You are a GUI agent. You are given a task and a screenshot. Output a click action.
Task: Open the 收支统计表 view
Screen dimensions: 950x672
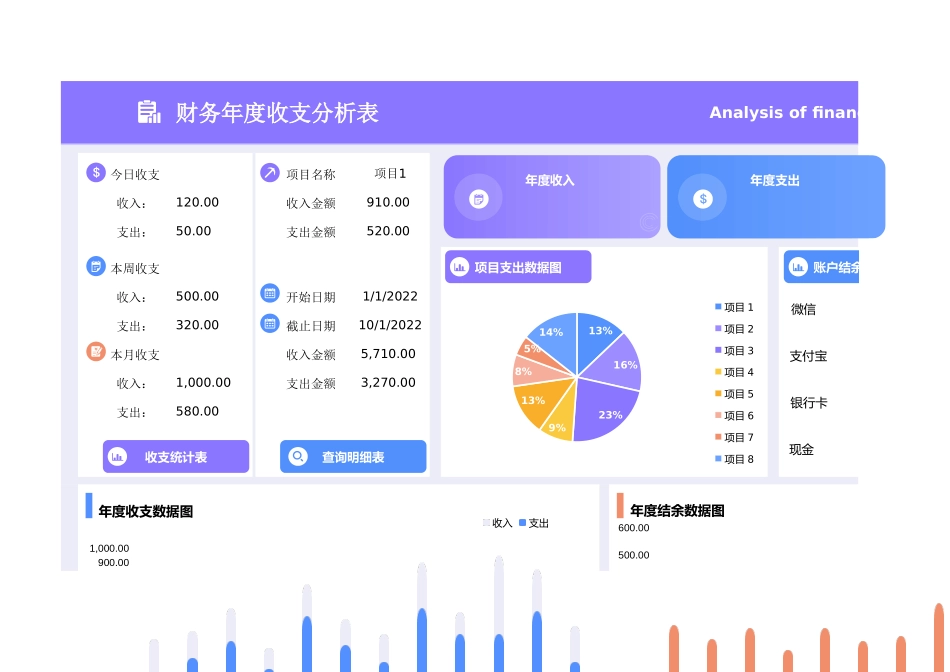[x=175, y=456]
